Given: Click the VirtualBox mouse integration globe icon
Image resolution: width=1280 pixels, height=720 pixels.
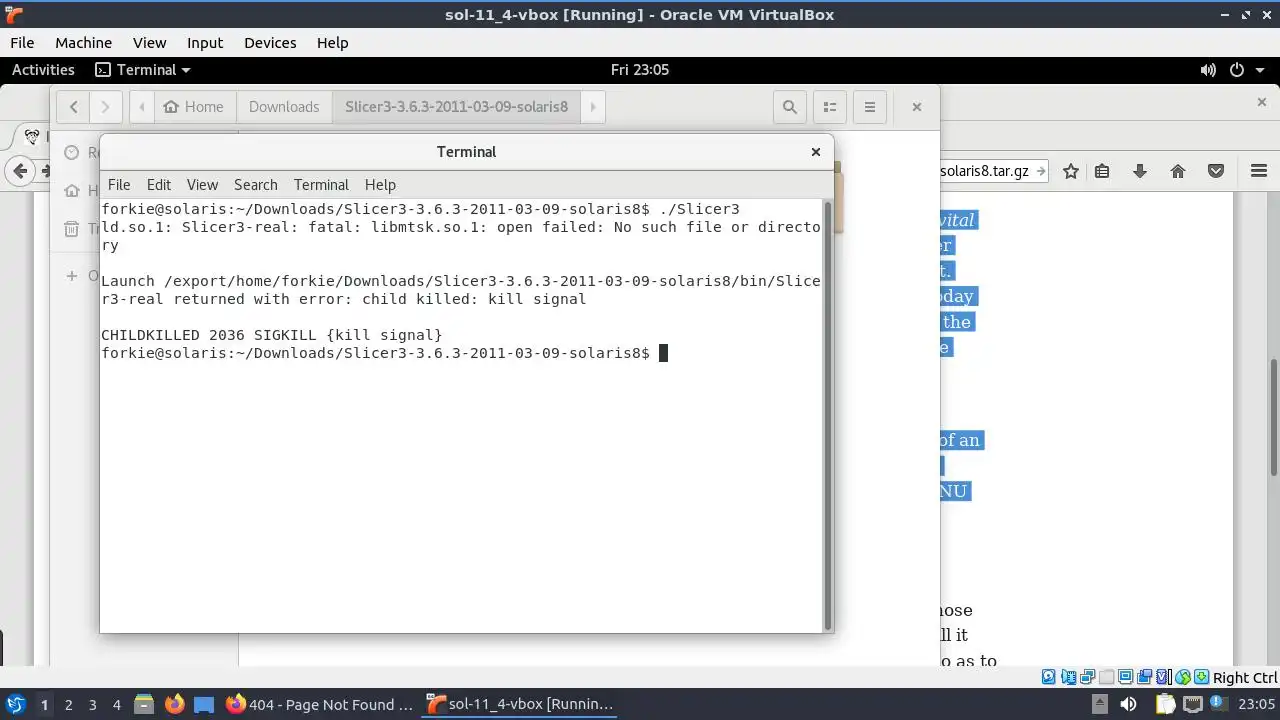Looking at the screenshot, I should tap(1183, 677).
